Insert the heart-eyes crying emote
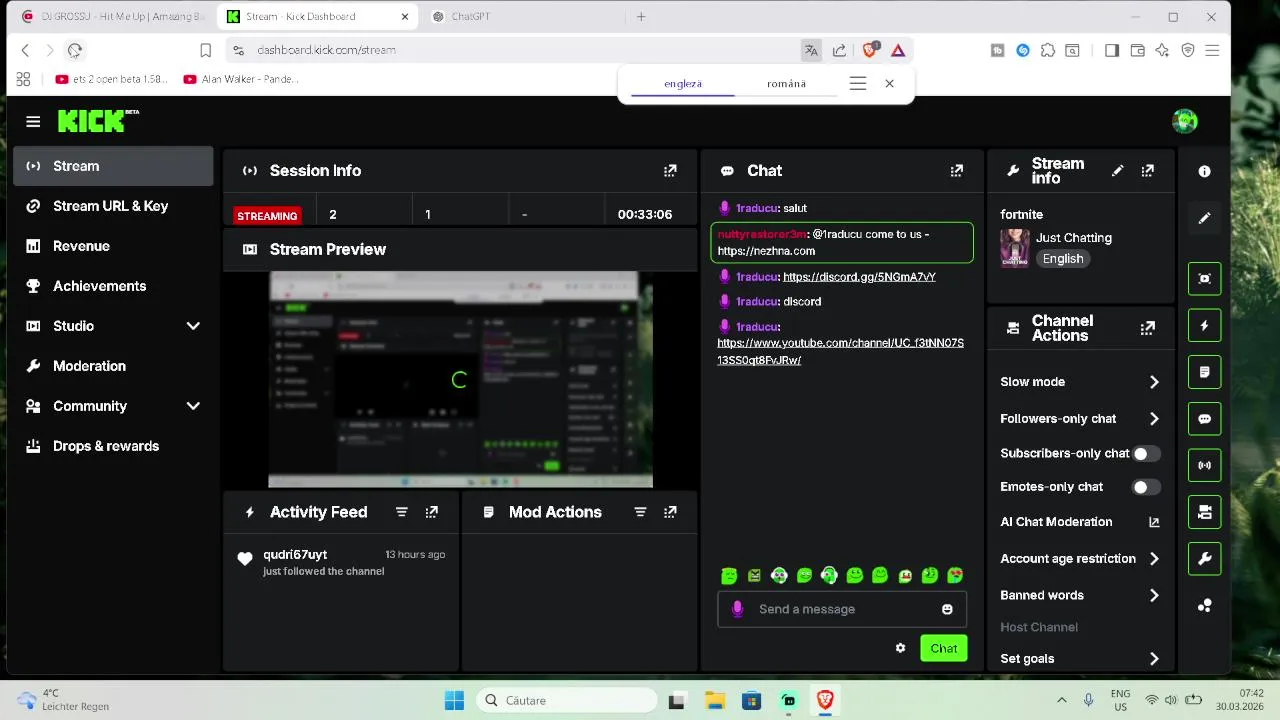 pos(955,575)
